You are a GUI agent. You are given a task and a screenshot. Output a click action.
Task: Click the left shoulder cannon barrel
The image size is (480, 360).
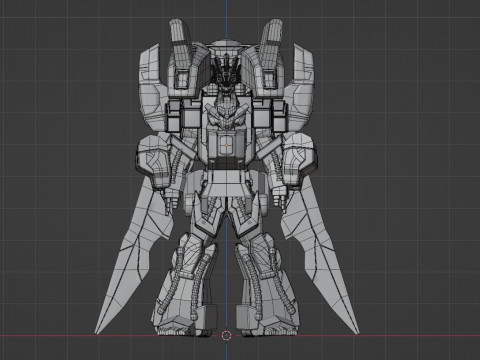click(x=181, y=43)
